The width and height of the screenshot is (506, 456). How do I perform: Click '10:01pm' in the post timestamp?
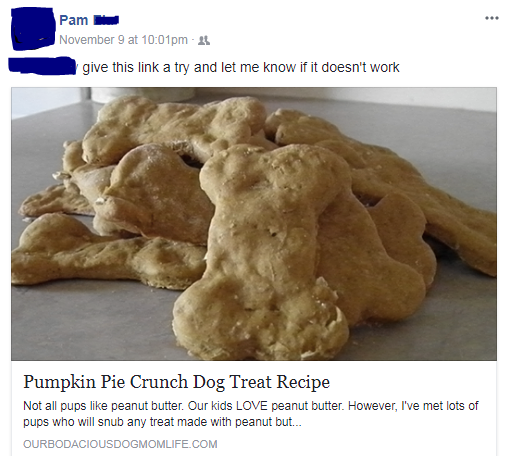[x=164, y=40]
